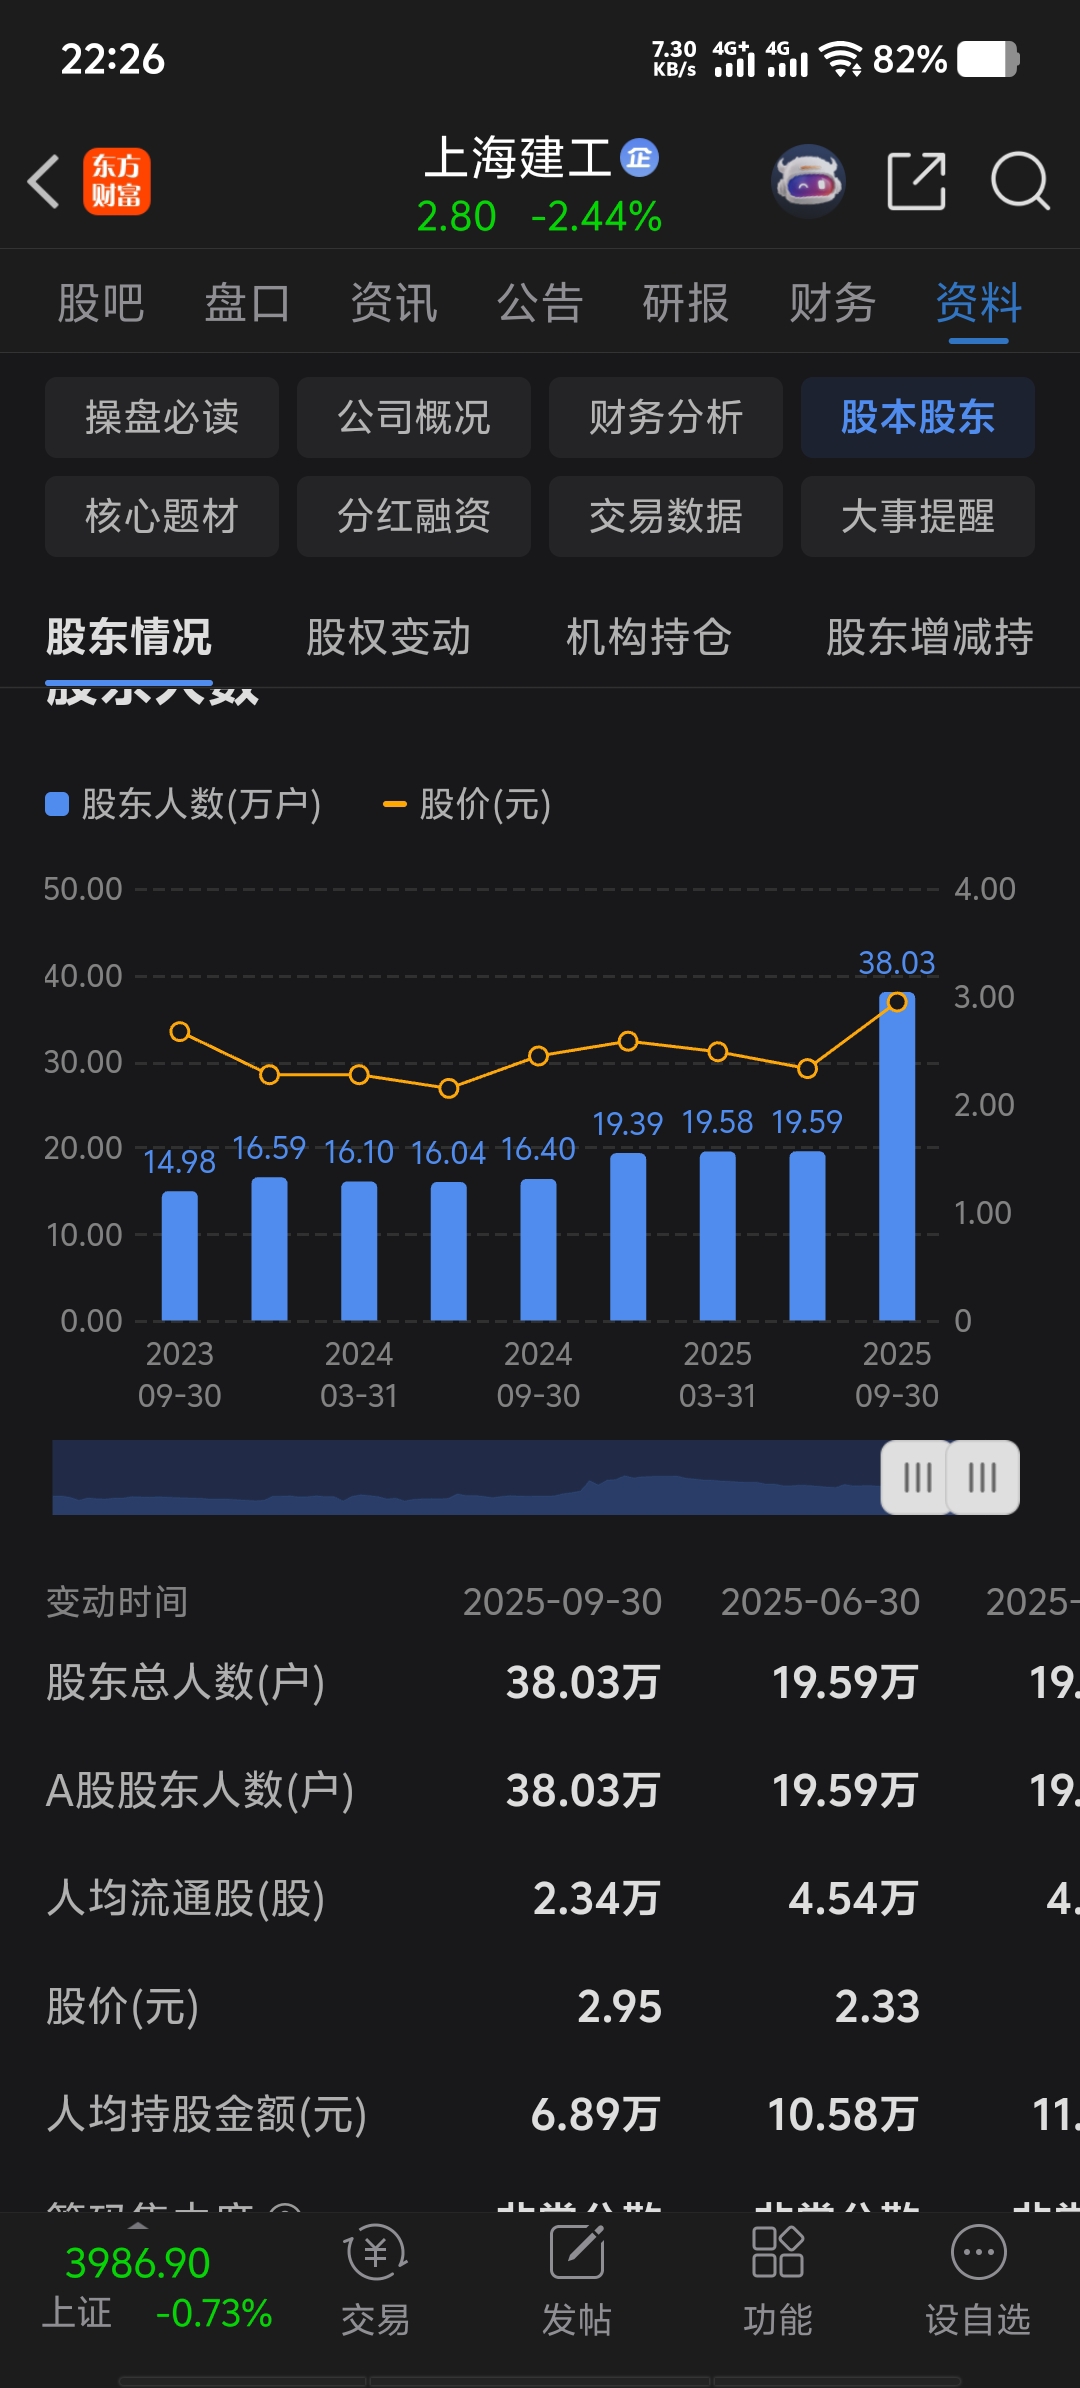Tap the back arrow icon
1080x2388 pixels.
click(44, 182)
